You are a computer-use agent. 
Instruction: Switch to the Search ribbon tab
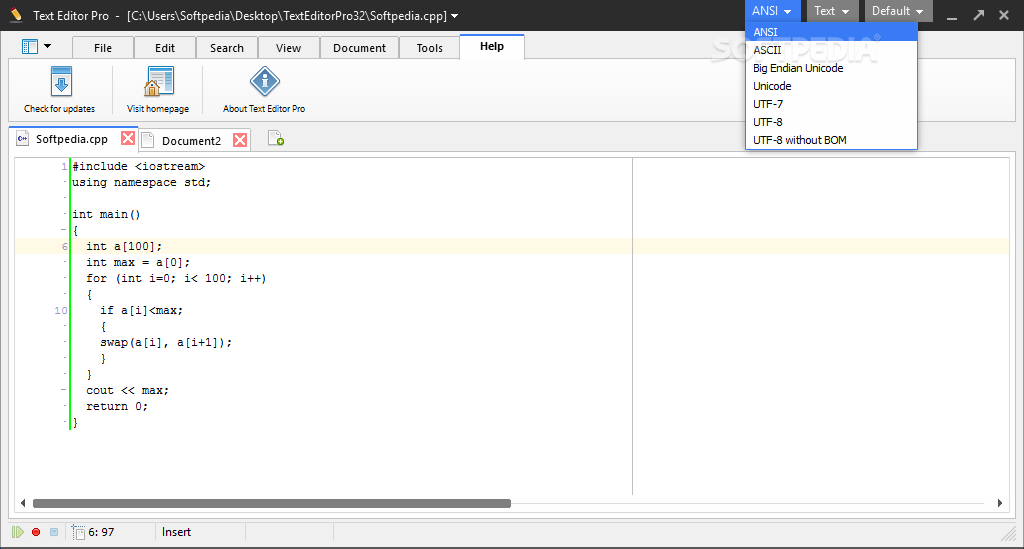pyautogui.click(x=227, y=48)
